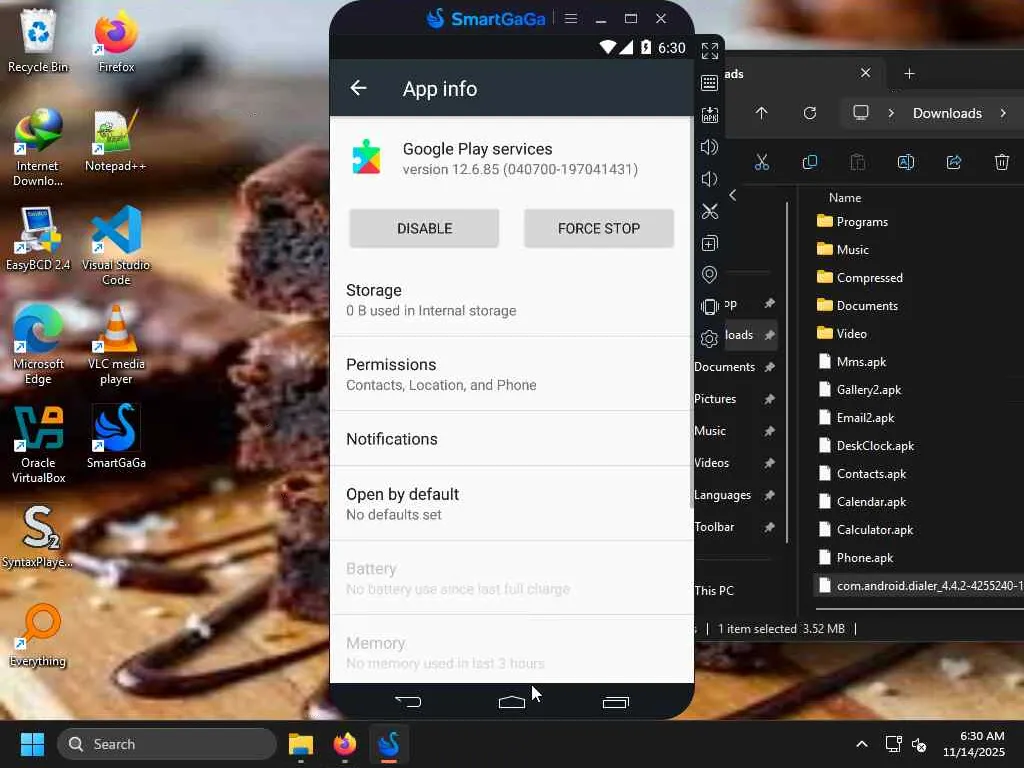This screenshot has height=768, width=1024.
Task: Click the Windows Start button
Action: (x=32, y=744)
